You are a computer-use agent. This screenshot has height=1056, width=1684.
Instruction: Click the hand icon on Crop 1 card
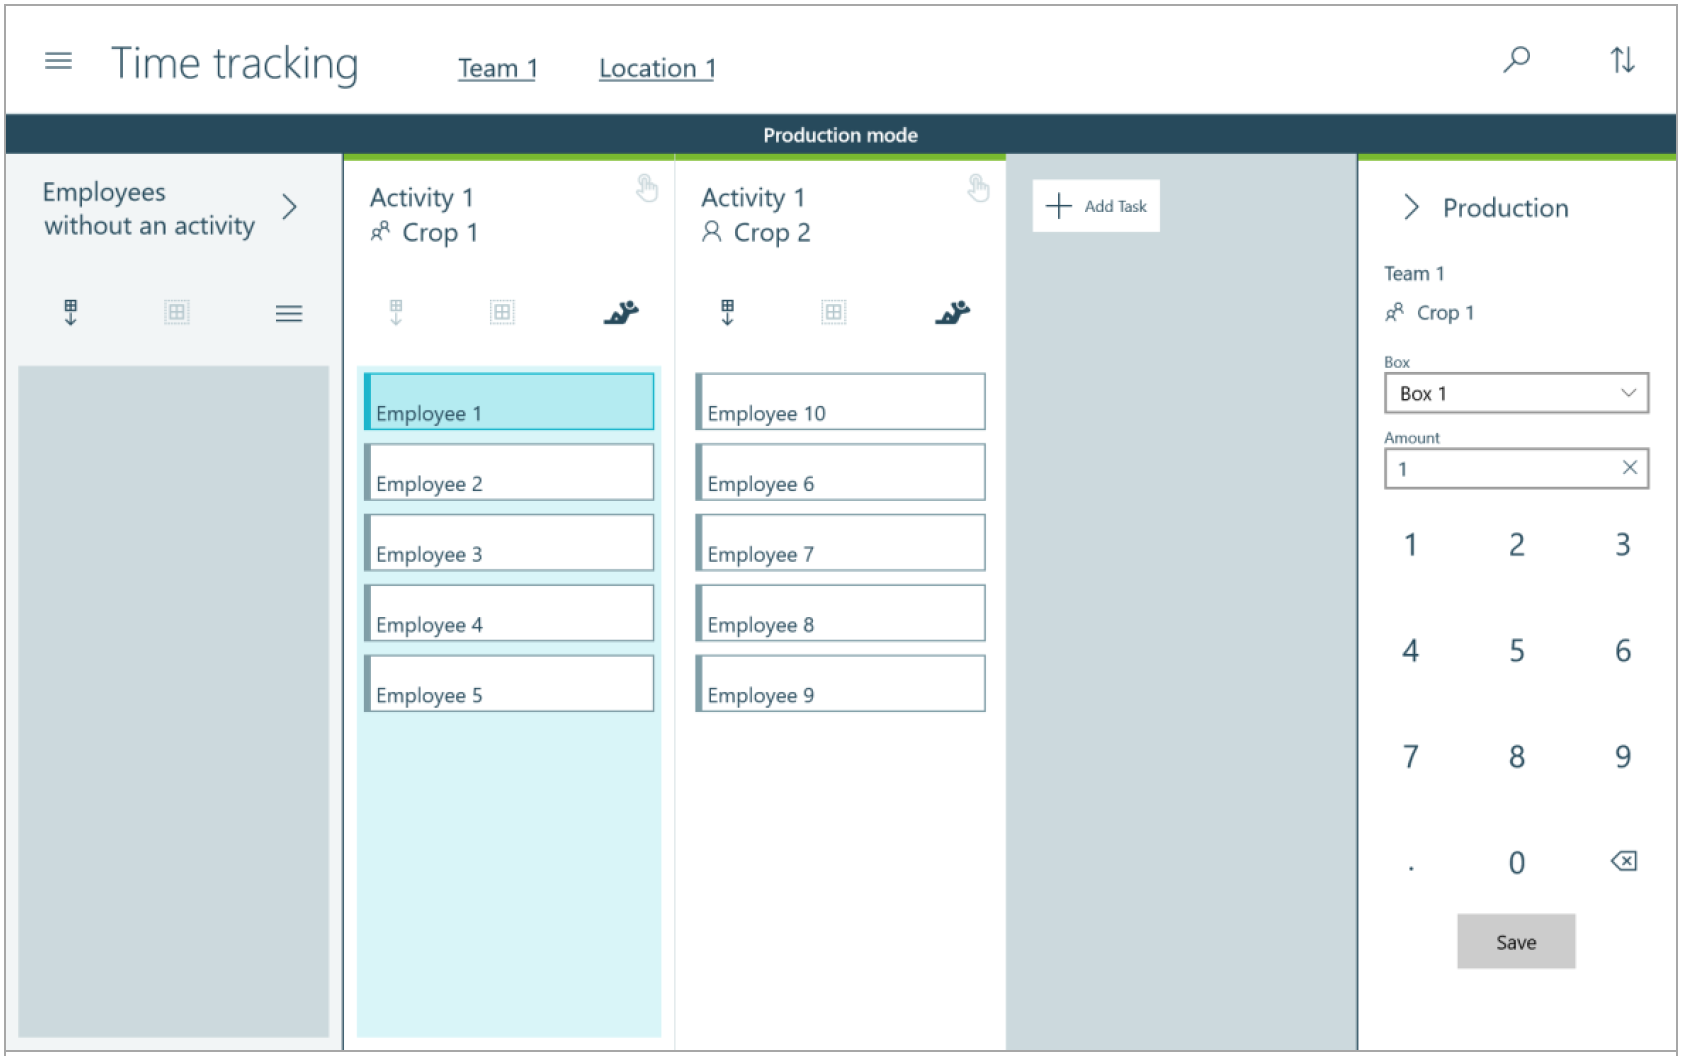647,188
